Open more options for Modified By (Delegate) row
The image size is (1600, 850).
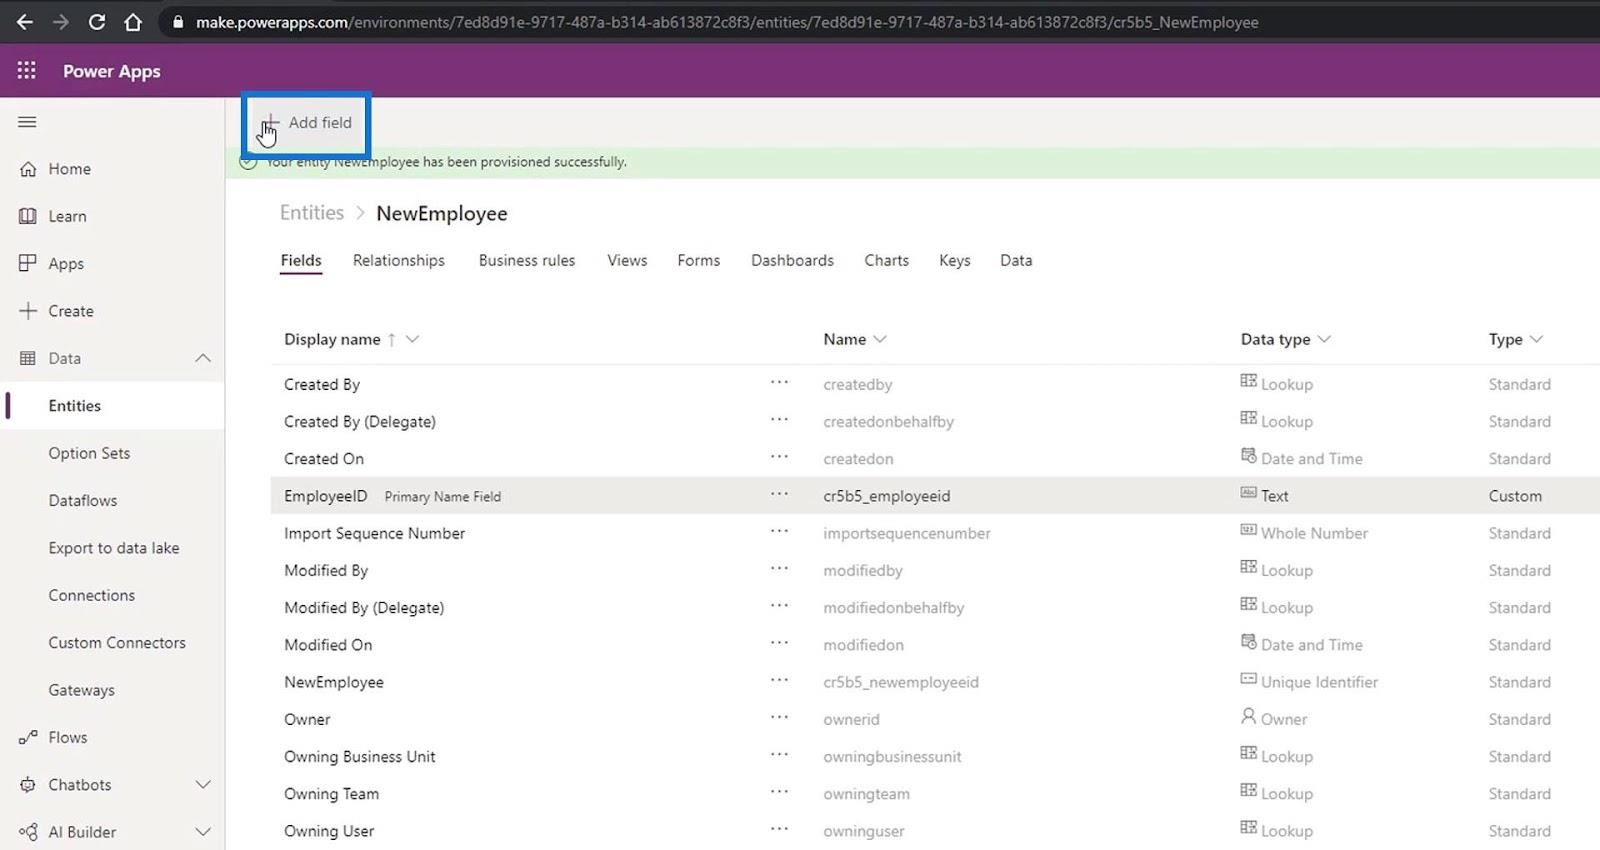pyautogui.click(x=779, y=606)
